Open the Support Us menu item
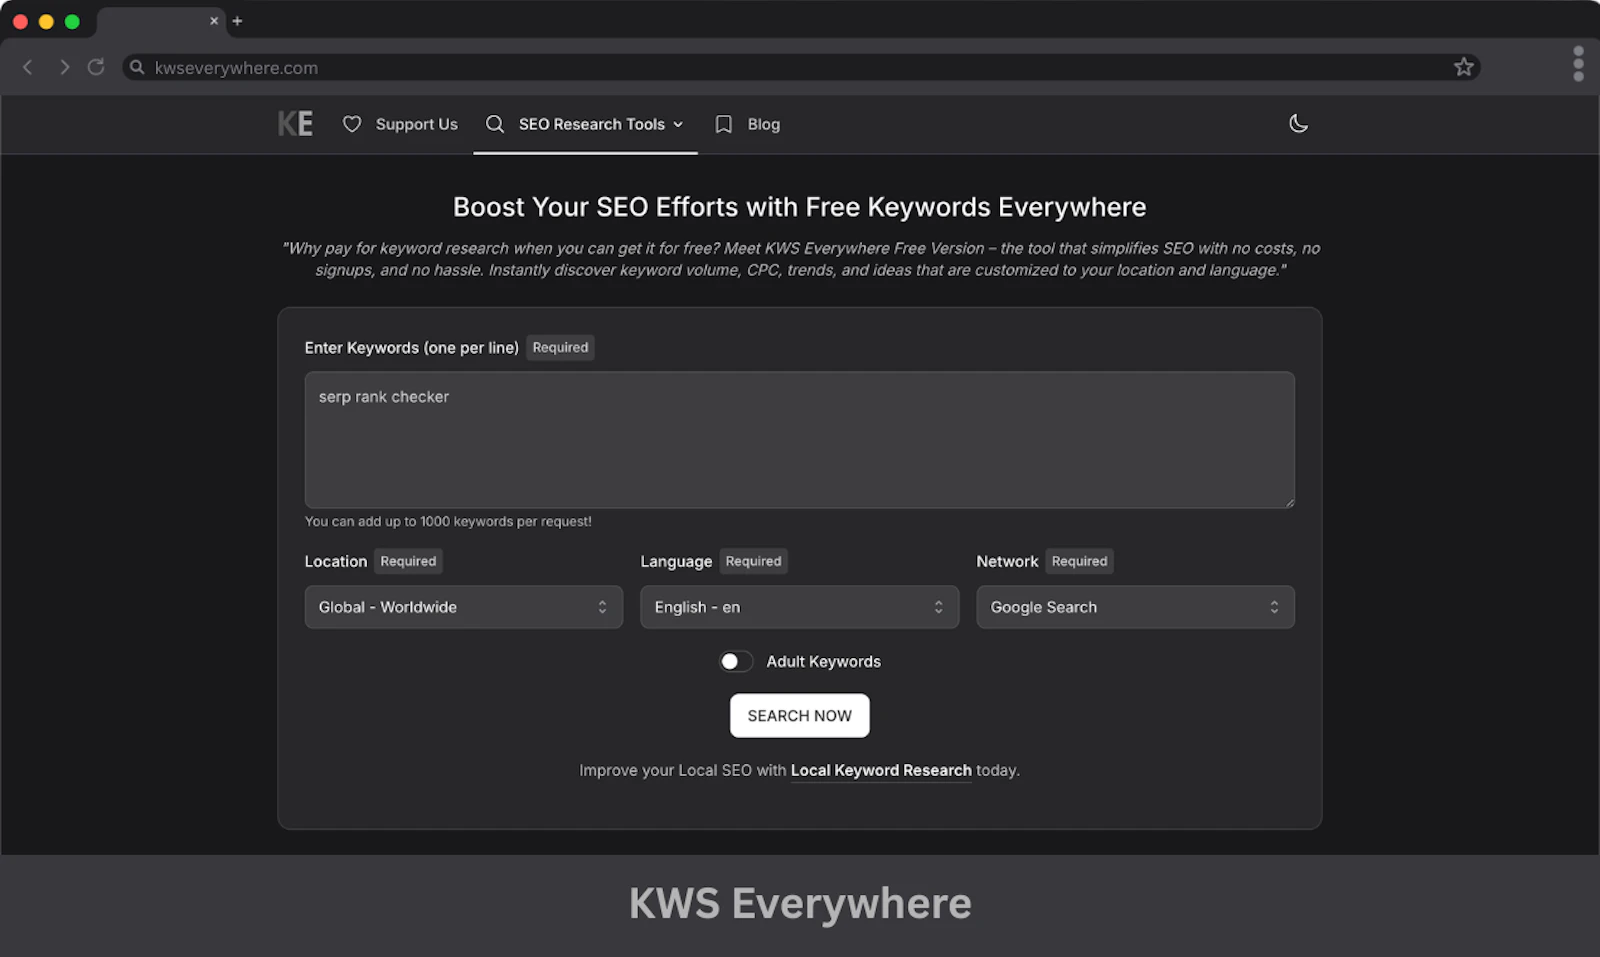The width and height of the screenshot is (1600, 957). 400,124
